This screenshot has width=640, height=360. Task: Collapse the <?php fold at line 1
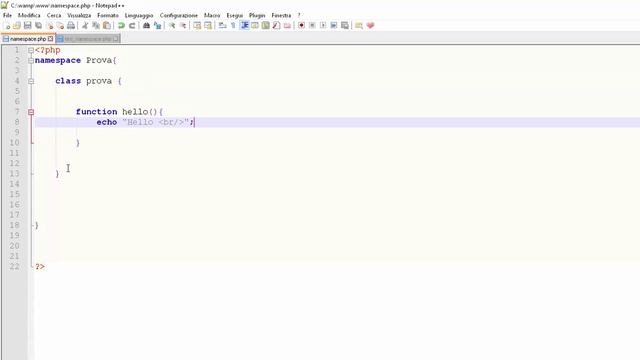31,50
